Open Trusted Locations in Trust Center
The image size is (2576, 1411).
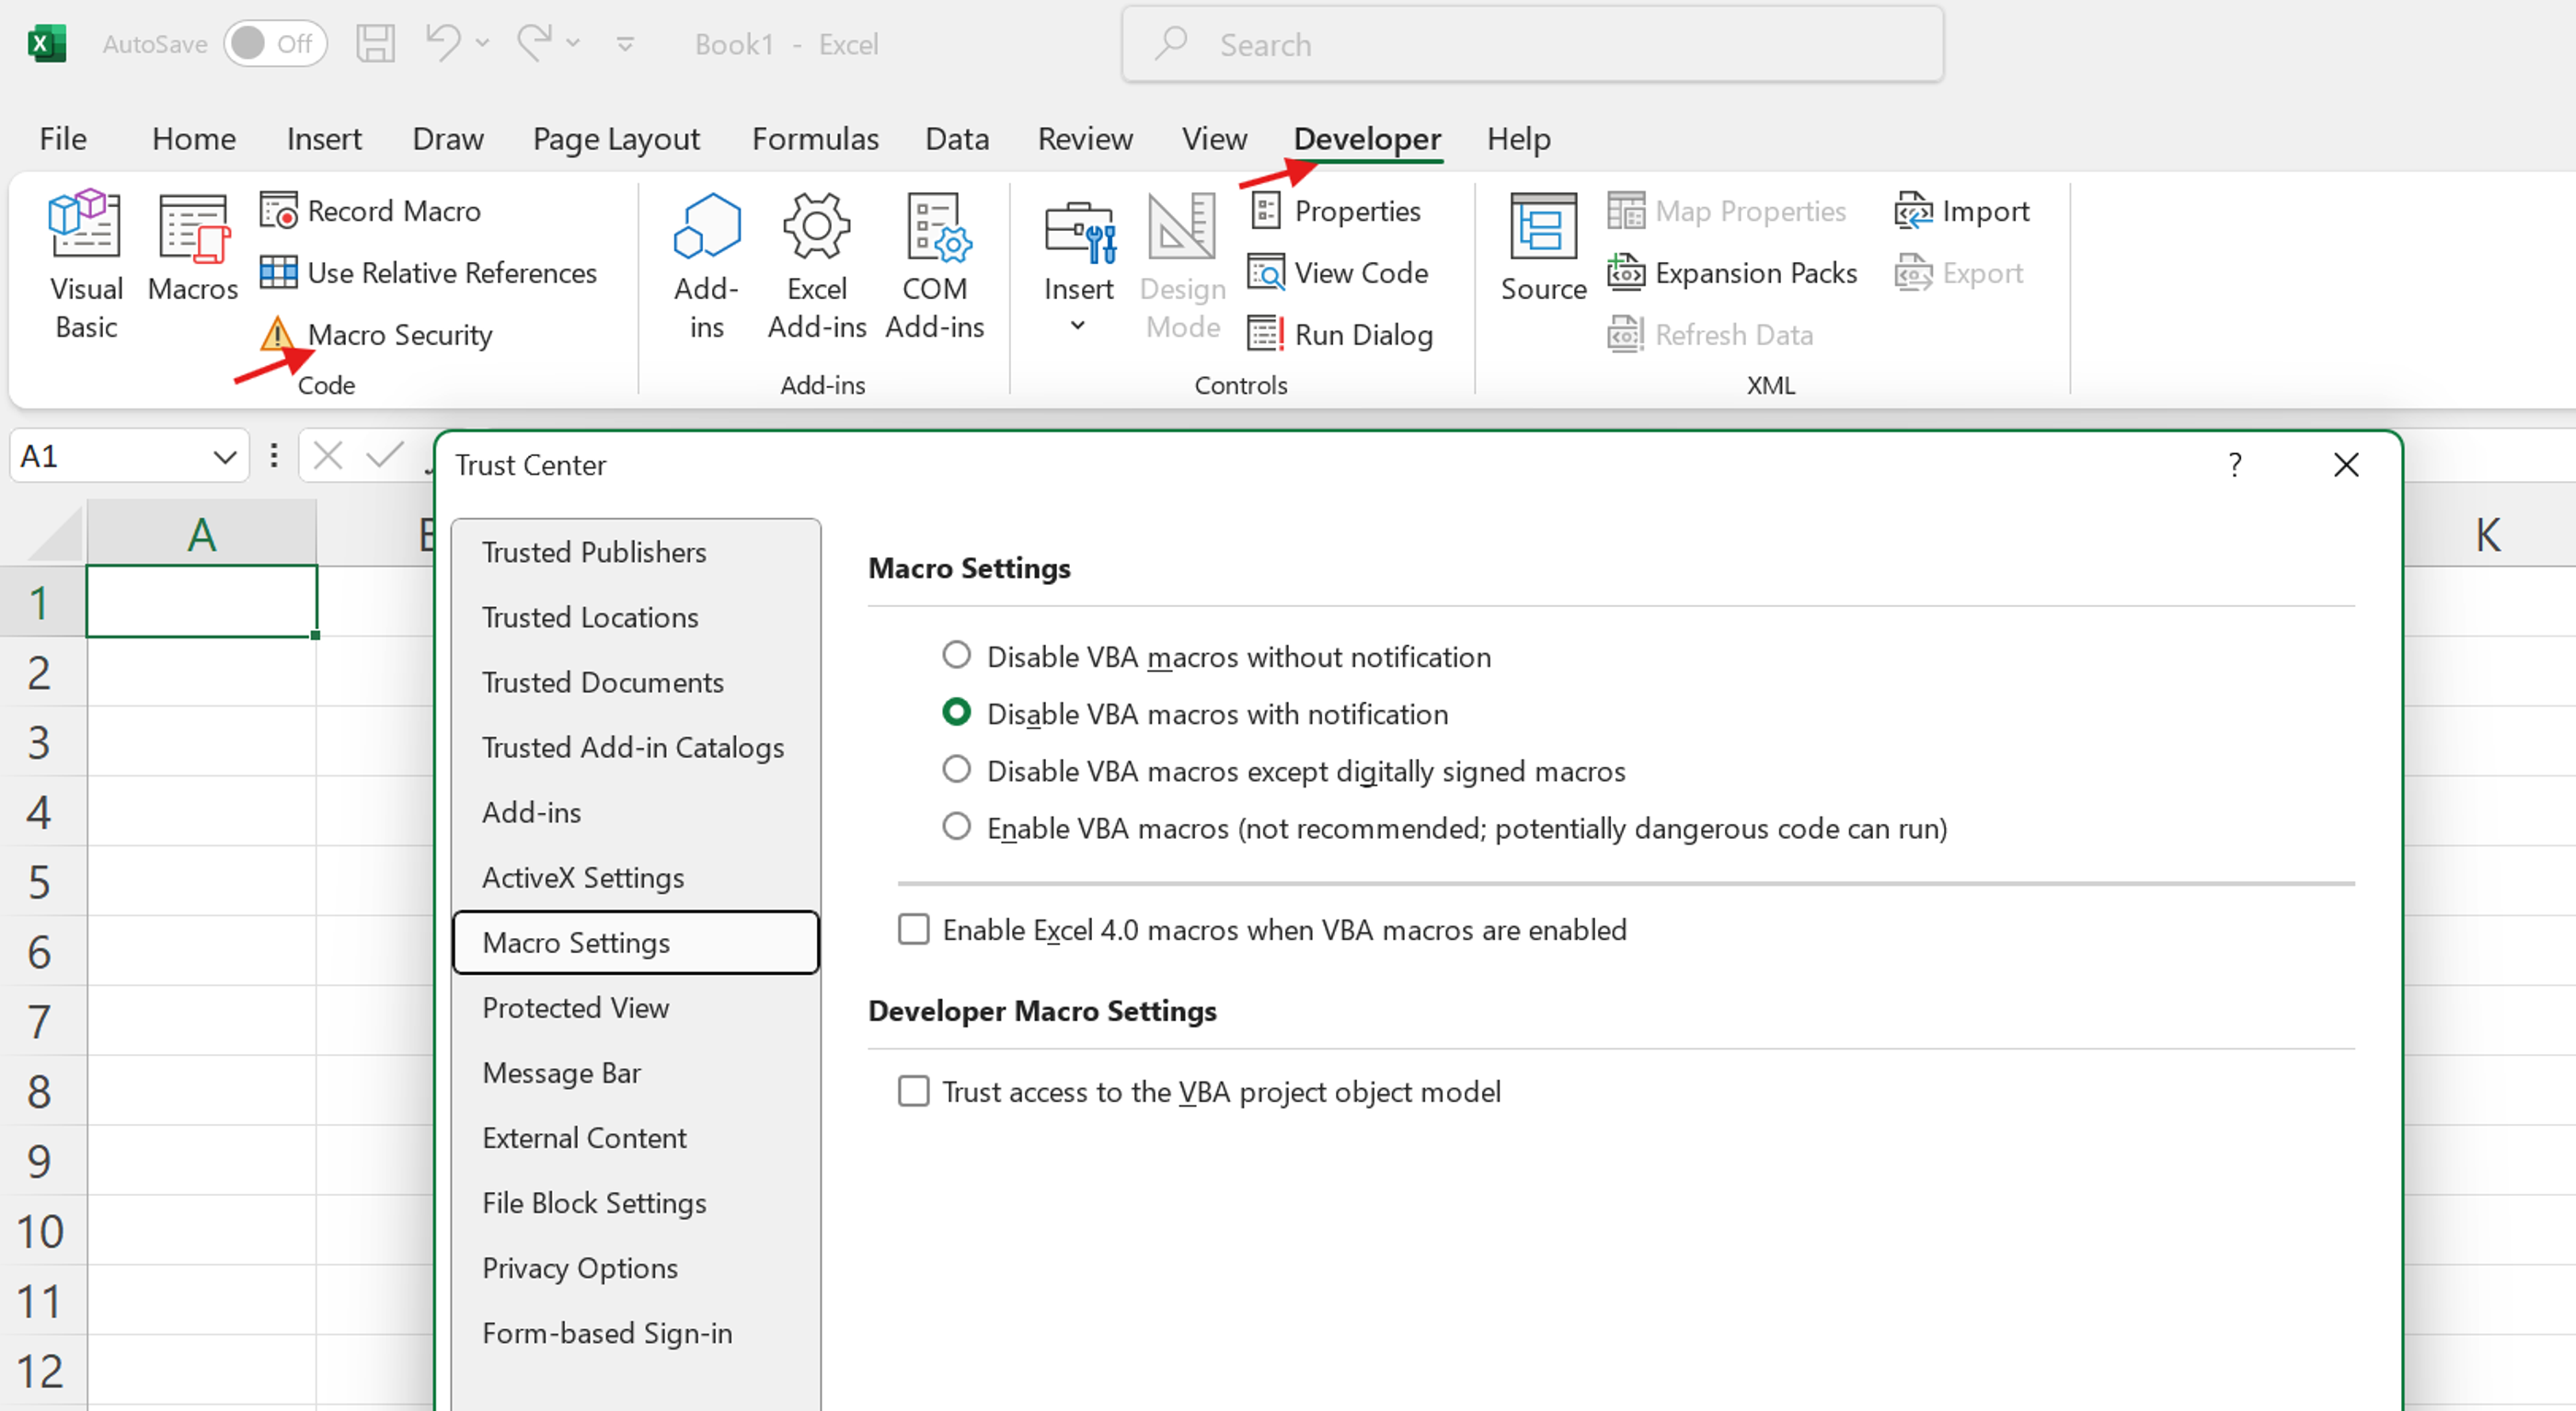pos(636,617)
